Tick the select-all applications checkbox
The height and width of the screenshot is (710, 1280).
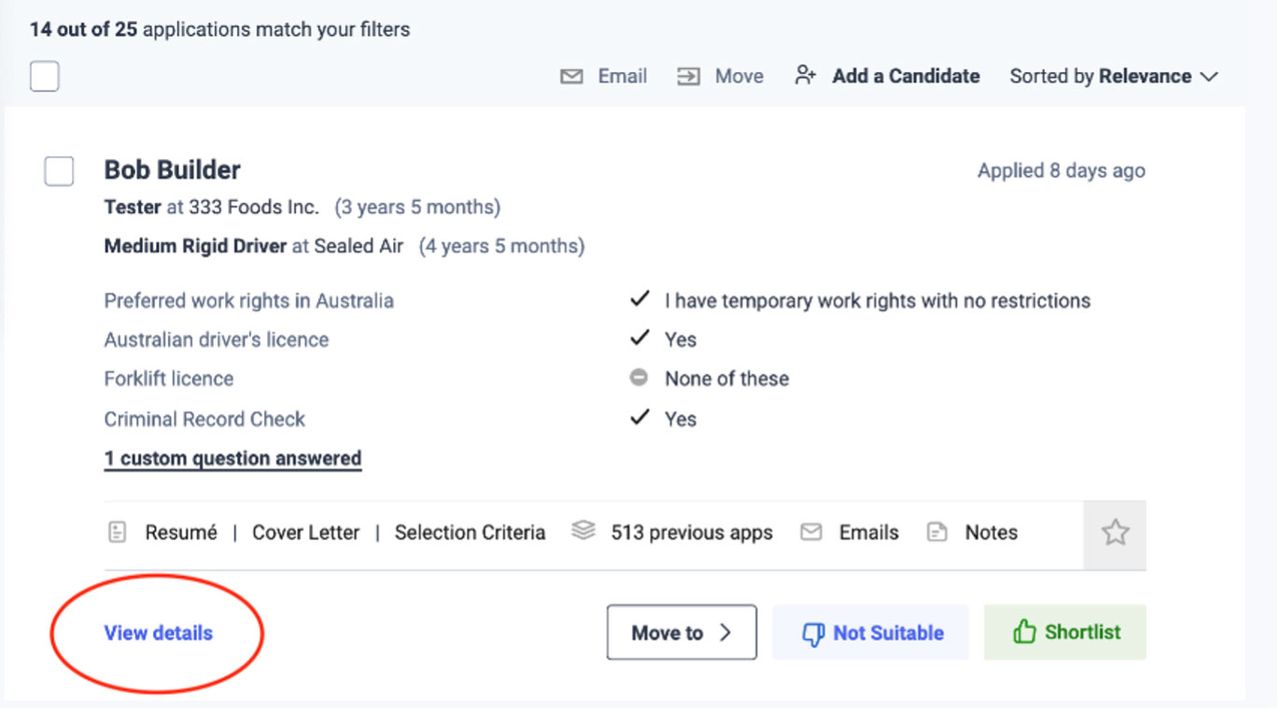(x=44, y=76)
